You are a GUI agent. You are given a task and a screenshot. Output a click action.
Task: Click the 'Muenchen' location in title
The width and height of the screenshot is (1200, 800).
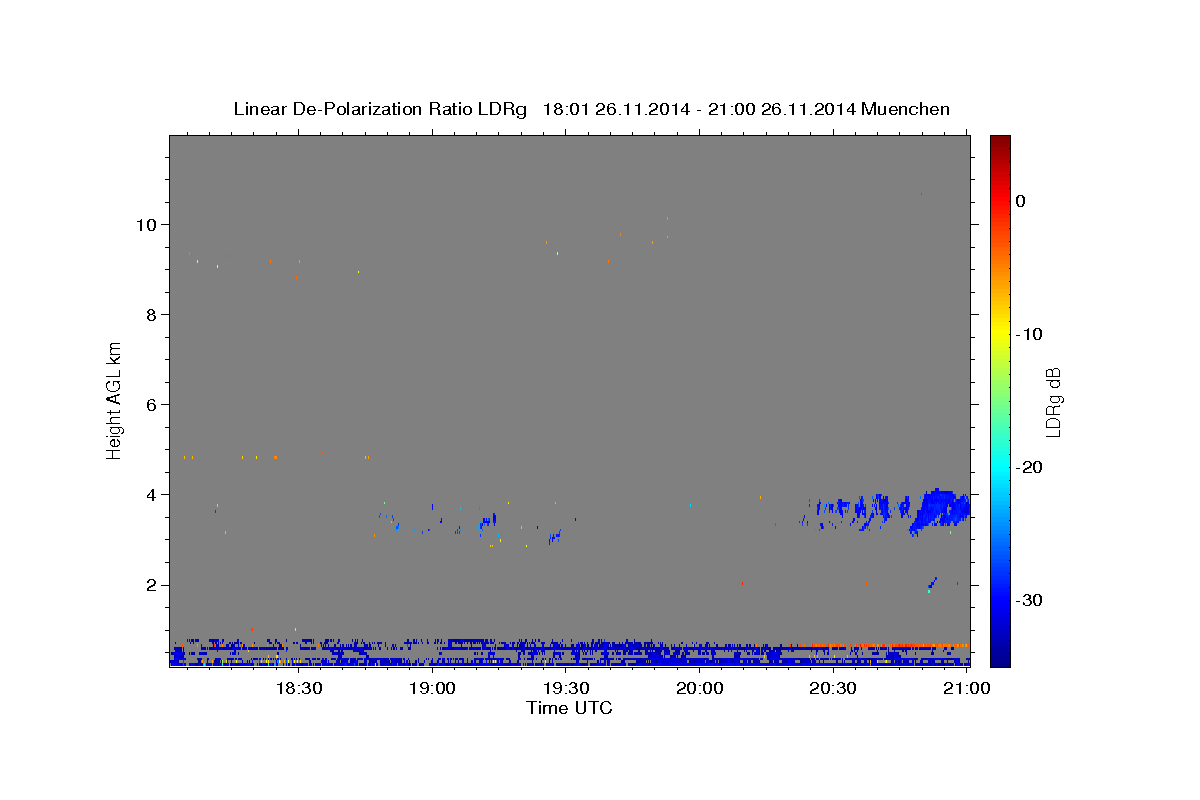click(906, 109)
